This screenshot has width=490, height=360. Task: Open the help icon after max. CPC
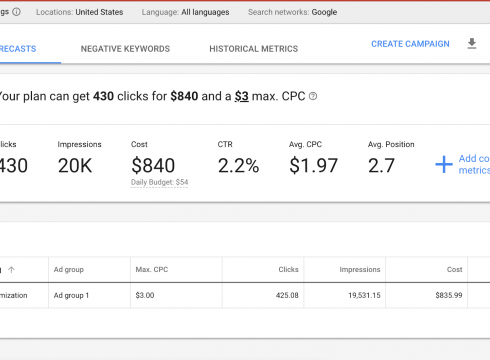313,96
